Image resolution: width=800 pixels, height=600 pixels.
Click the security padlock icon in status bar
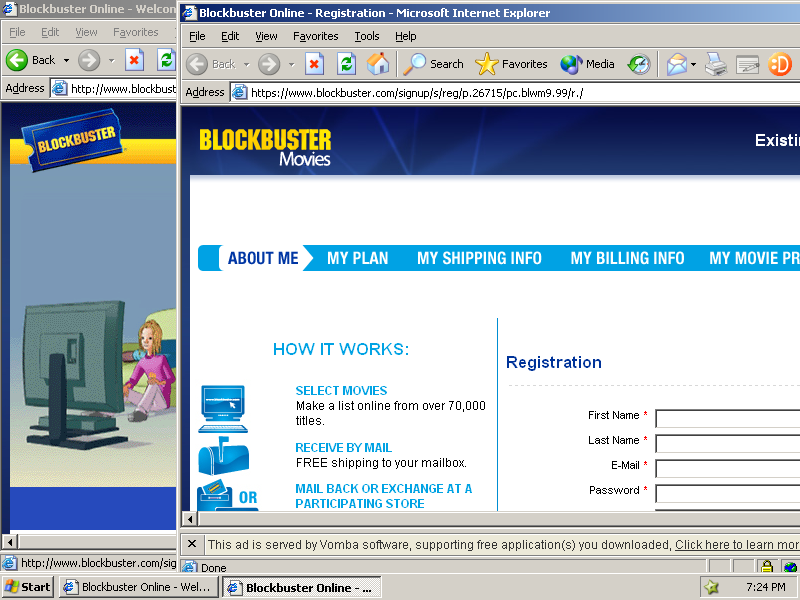coord(766,566)
